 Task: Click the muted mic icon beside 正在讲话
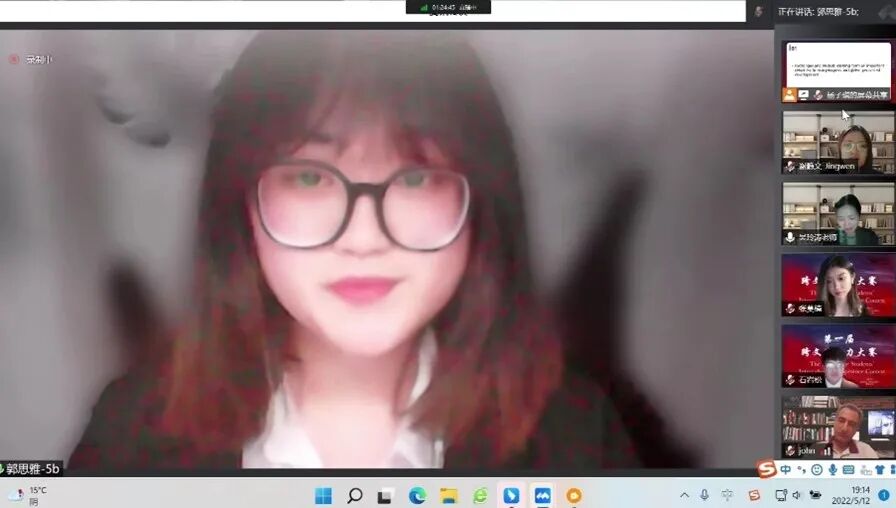[758, 11]
